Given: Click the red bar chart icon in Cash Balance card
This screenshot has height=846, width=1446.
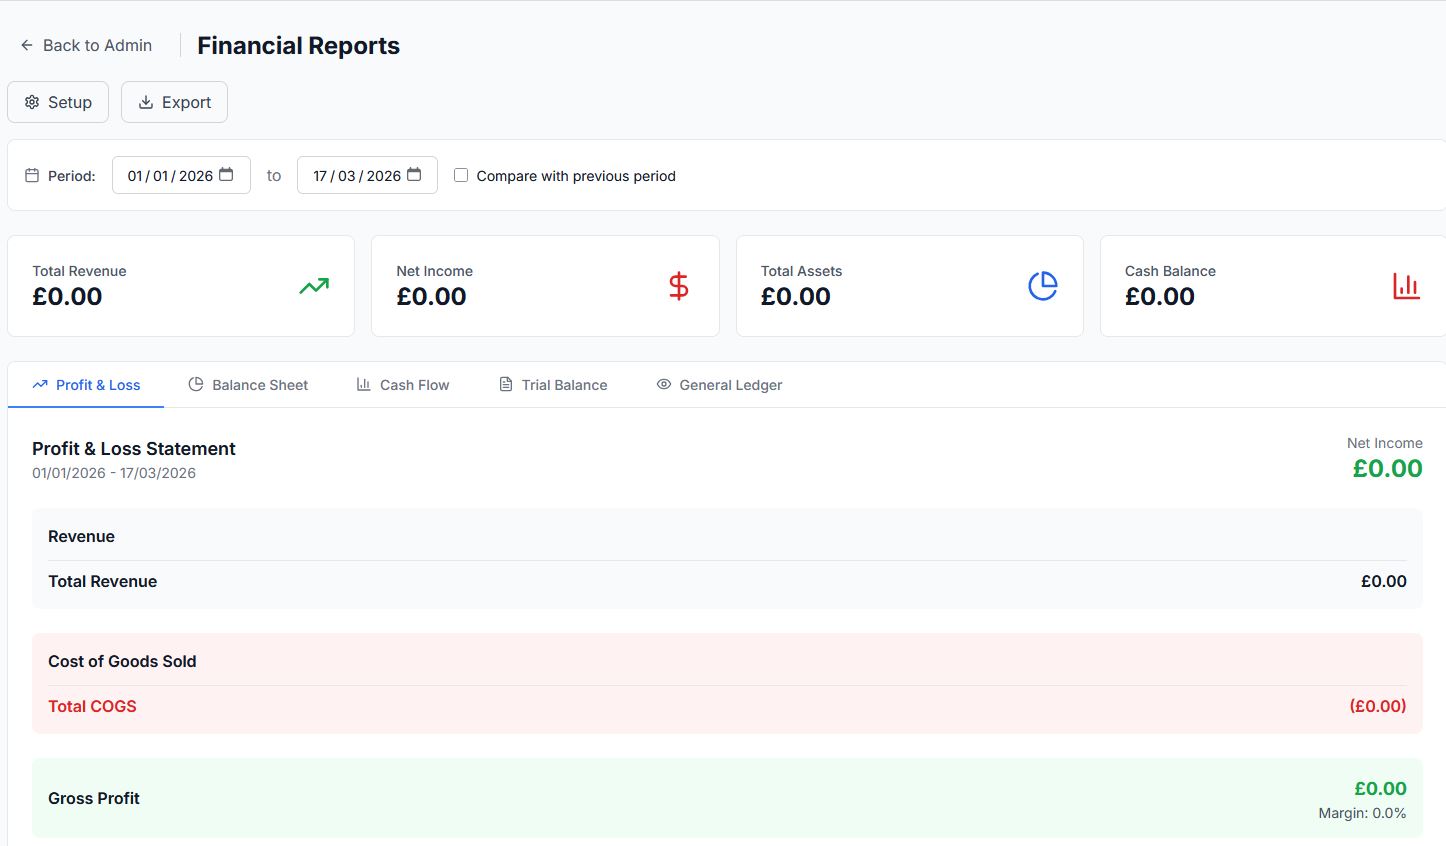Looking at the screenshot, I should coord(1406,286).
